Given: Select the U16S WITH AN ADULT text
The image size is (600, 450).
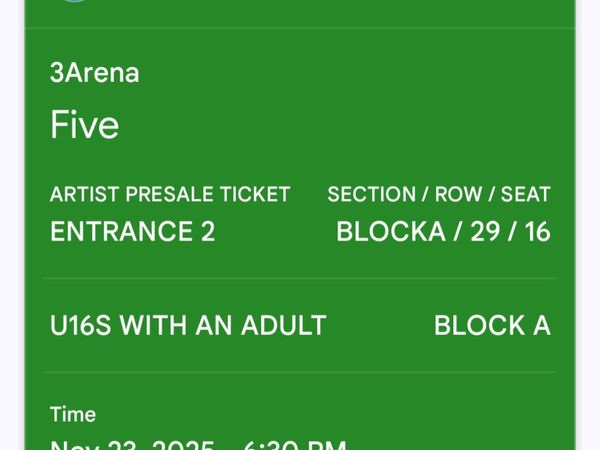Looking at the screenshot, I should [188, 325].
